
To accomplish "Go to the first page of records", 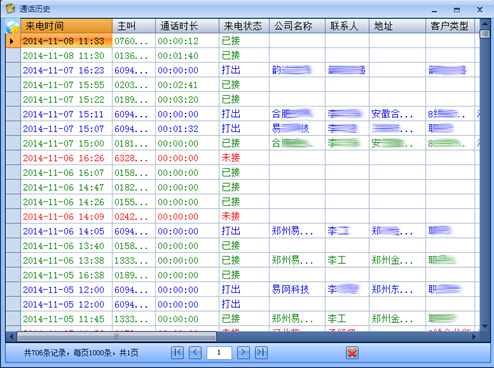I will click(177, 352).
